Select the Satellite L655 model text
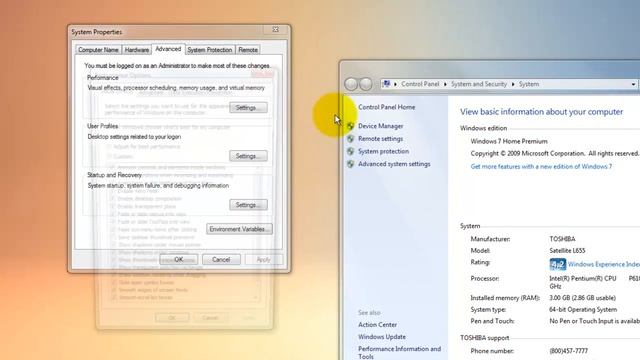This screenshot has height=360, width=640. [x=567, y=251]
